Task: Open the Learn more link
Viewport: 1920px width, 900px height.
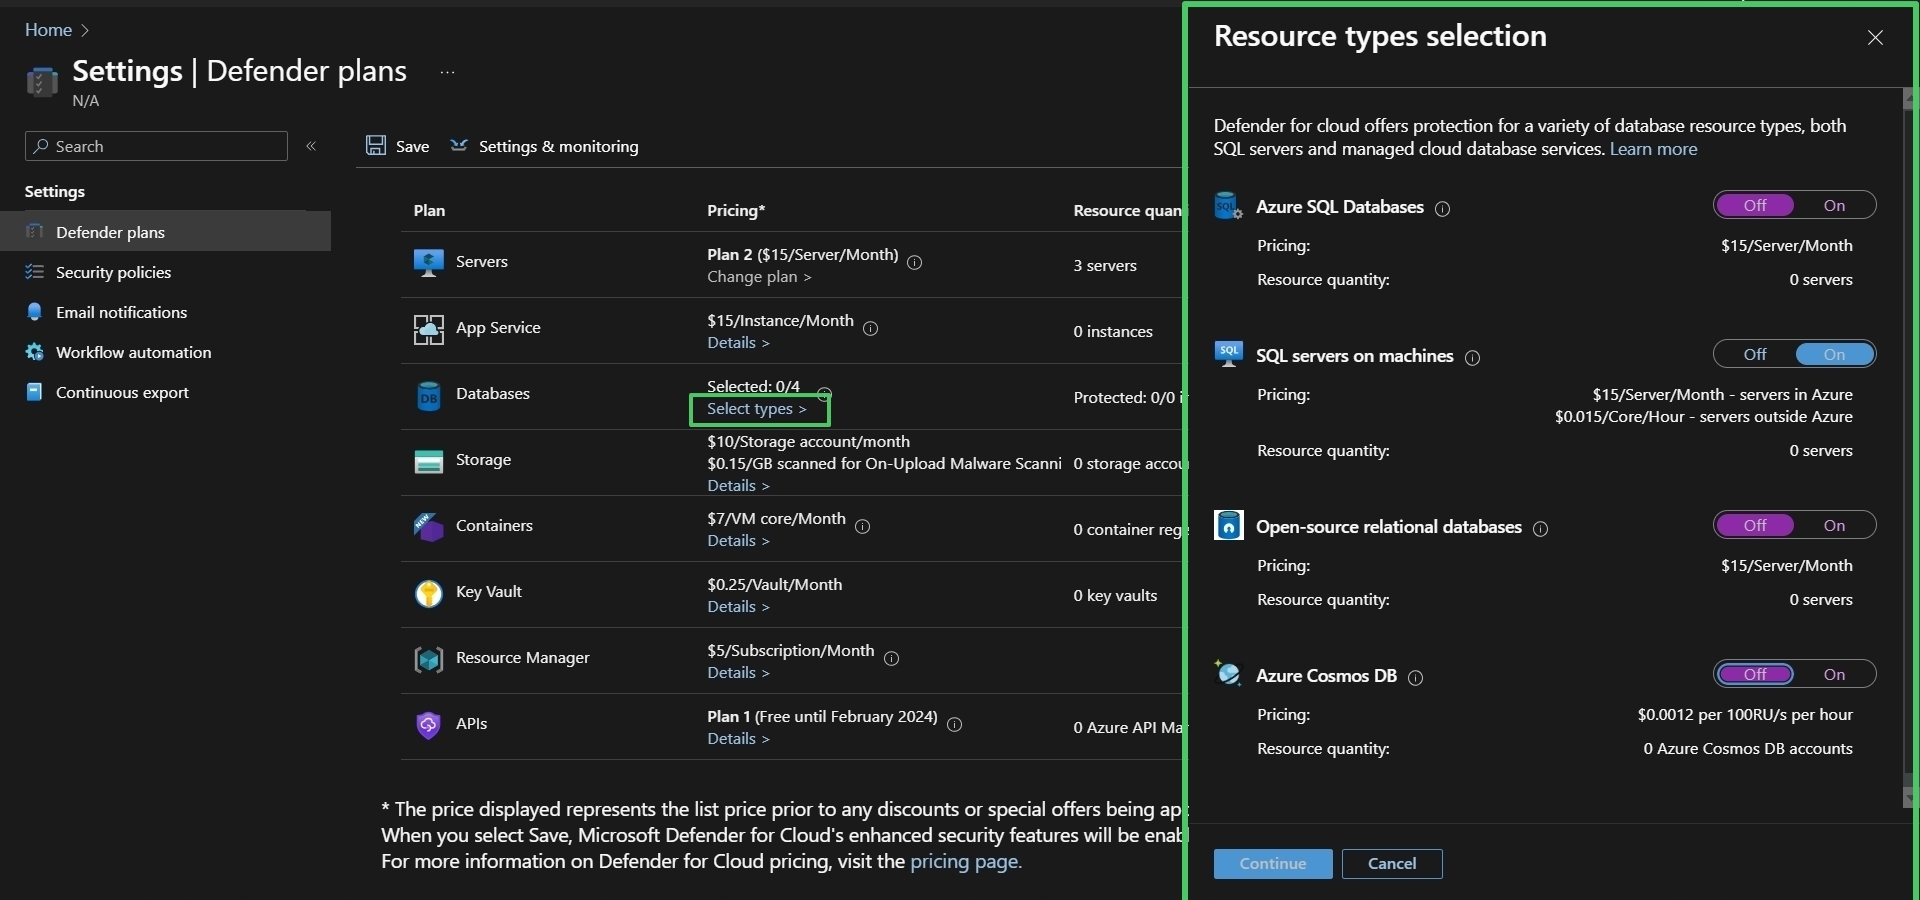Action: click(x=1653, y=149)
